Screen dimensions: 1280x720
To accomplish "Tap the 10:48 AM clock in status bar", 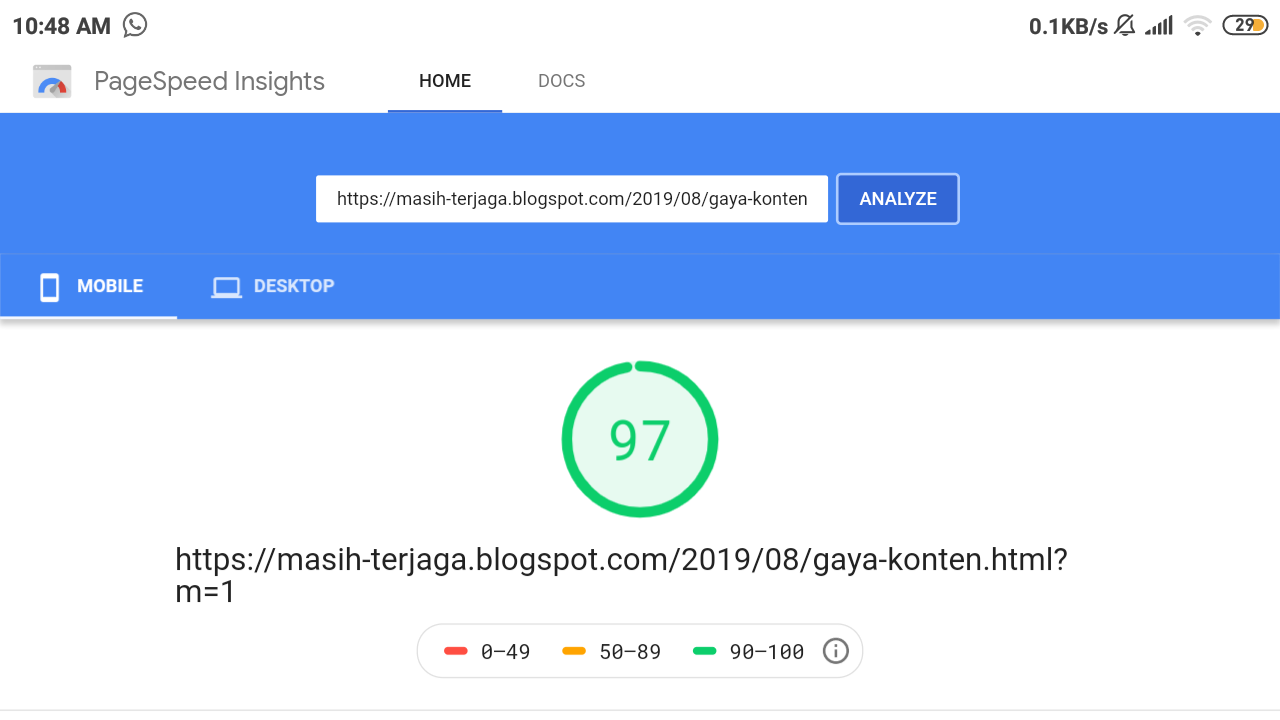I will 62,26.
